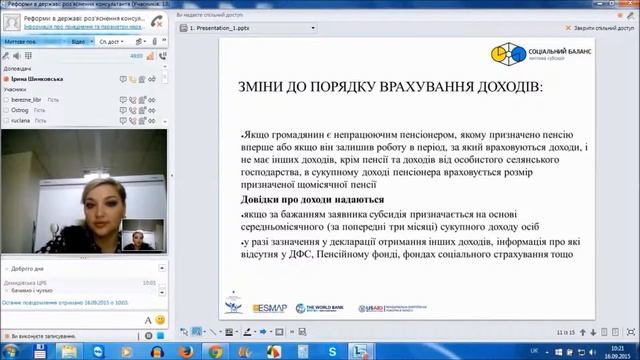
Task: Click the muted phone icon for berezne_libr
Action: pos(133,100)
